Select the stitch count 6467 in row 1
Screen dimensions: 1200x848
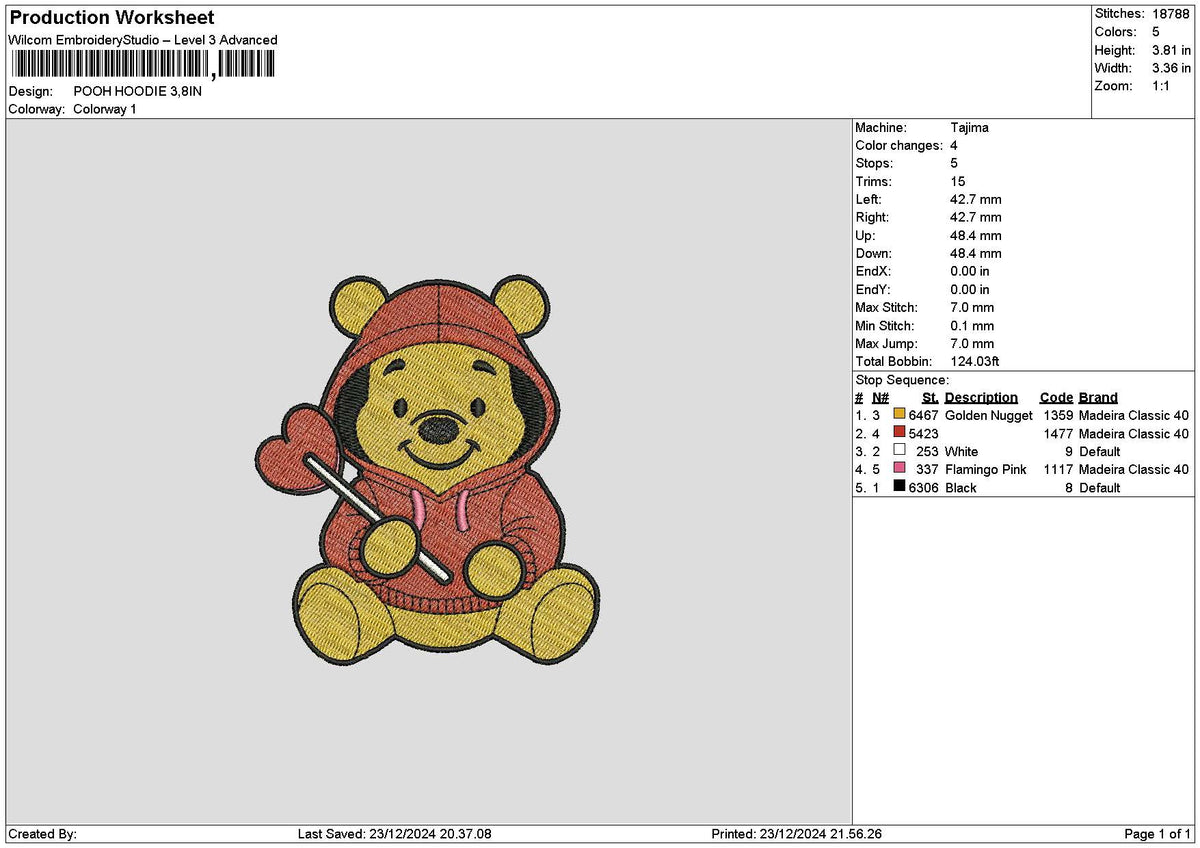[x=923, y=416]
